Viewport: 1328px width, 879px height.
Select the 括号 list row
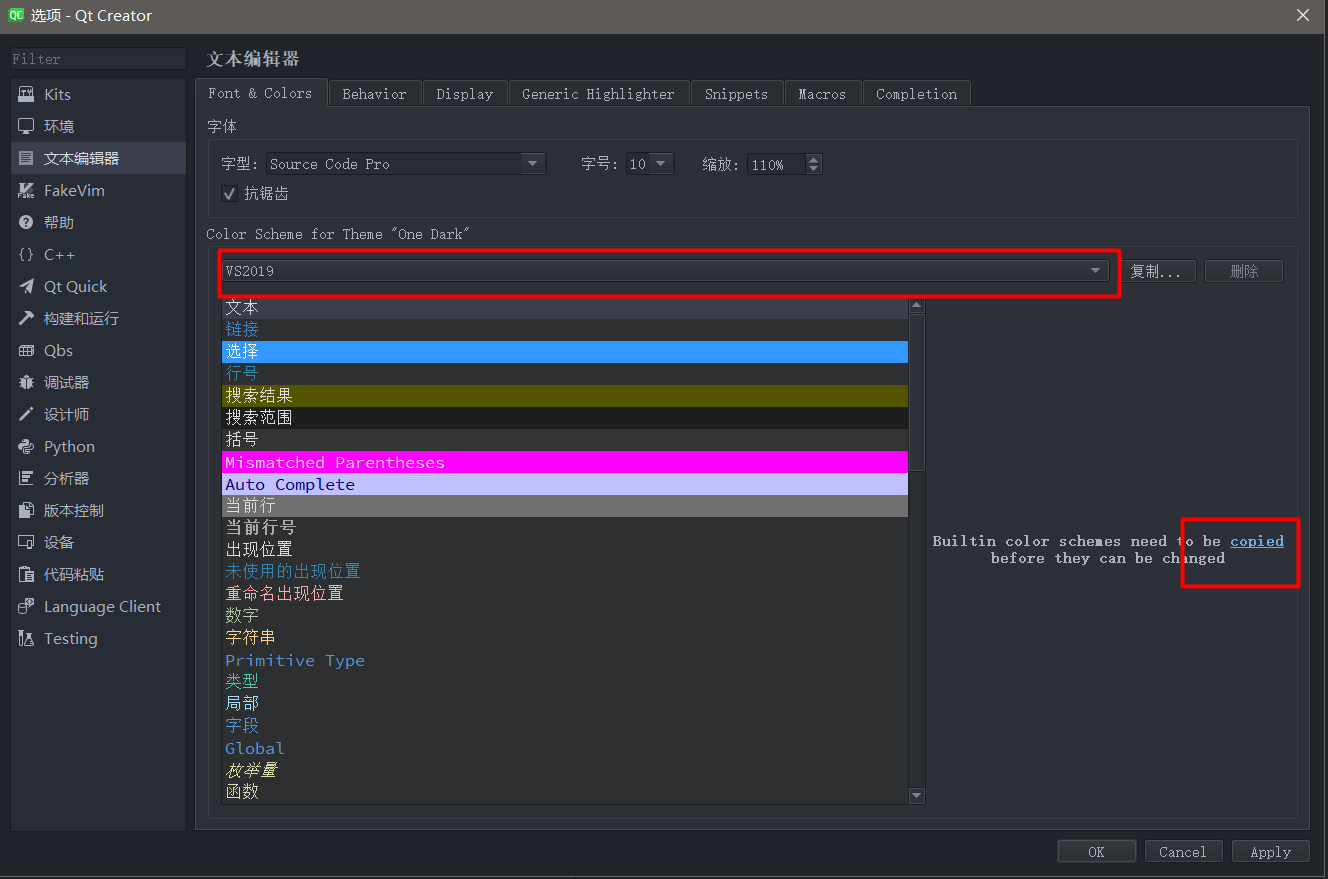coord(565,440)
